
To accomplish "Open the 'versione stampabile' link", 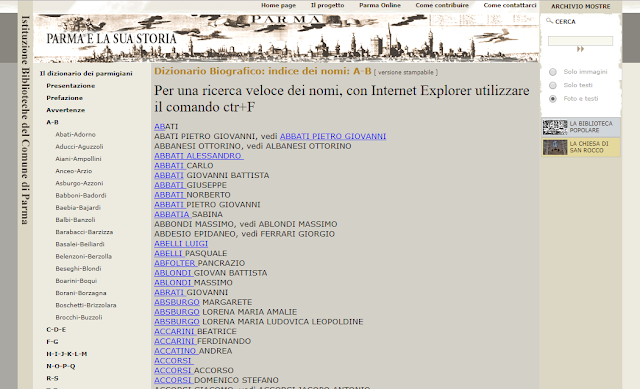I will tap(406, 72).
